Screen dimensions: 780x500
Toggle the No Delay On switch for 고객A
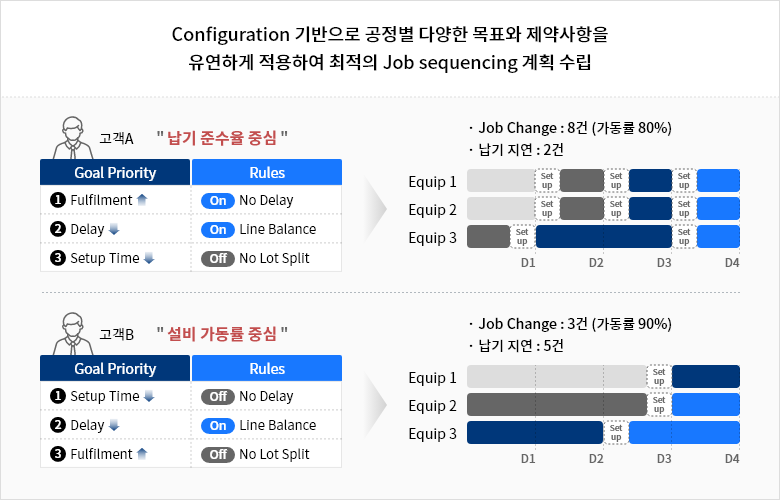(218, 200)
